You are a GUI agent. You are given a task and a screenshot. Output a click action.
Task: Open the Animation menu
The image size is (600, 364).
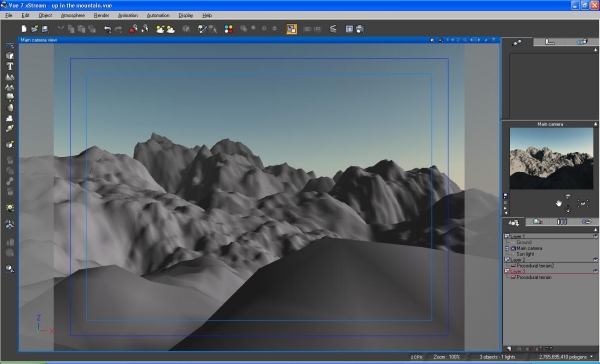pos(128,15)
